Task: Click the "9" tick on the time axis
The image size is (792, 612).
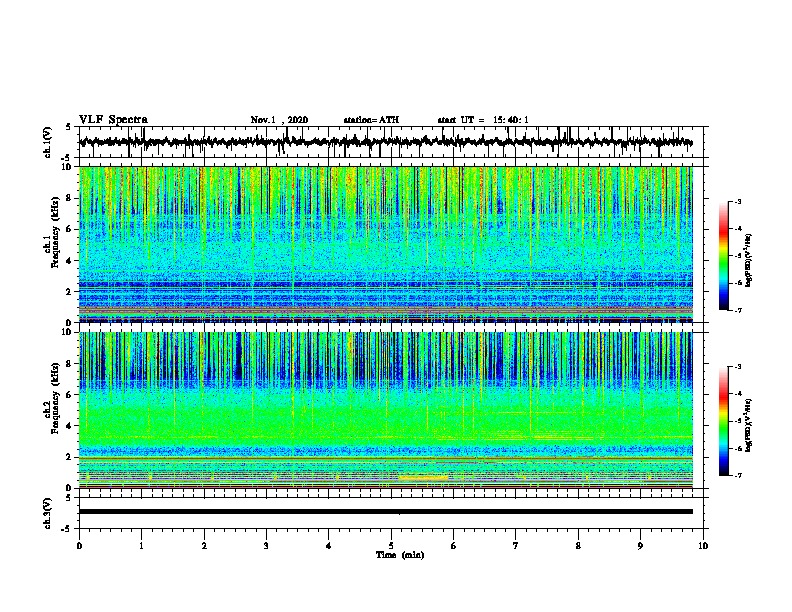Action: (640, 546)
